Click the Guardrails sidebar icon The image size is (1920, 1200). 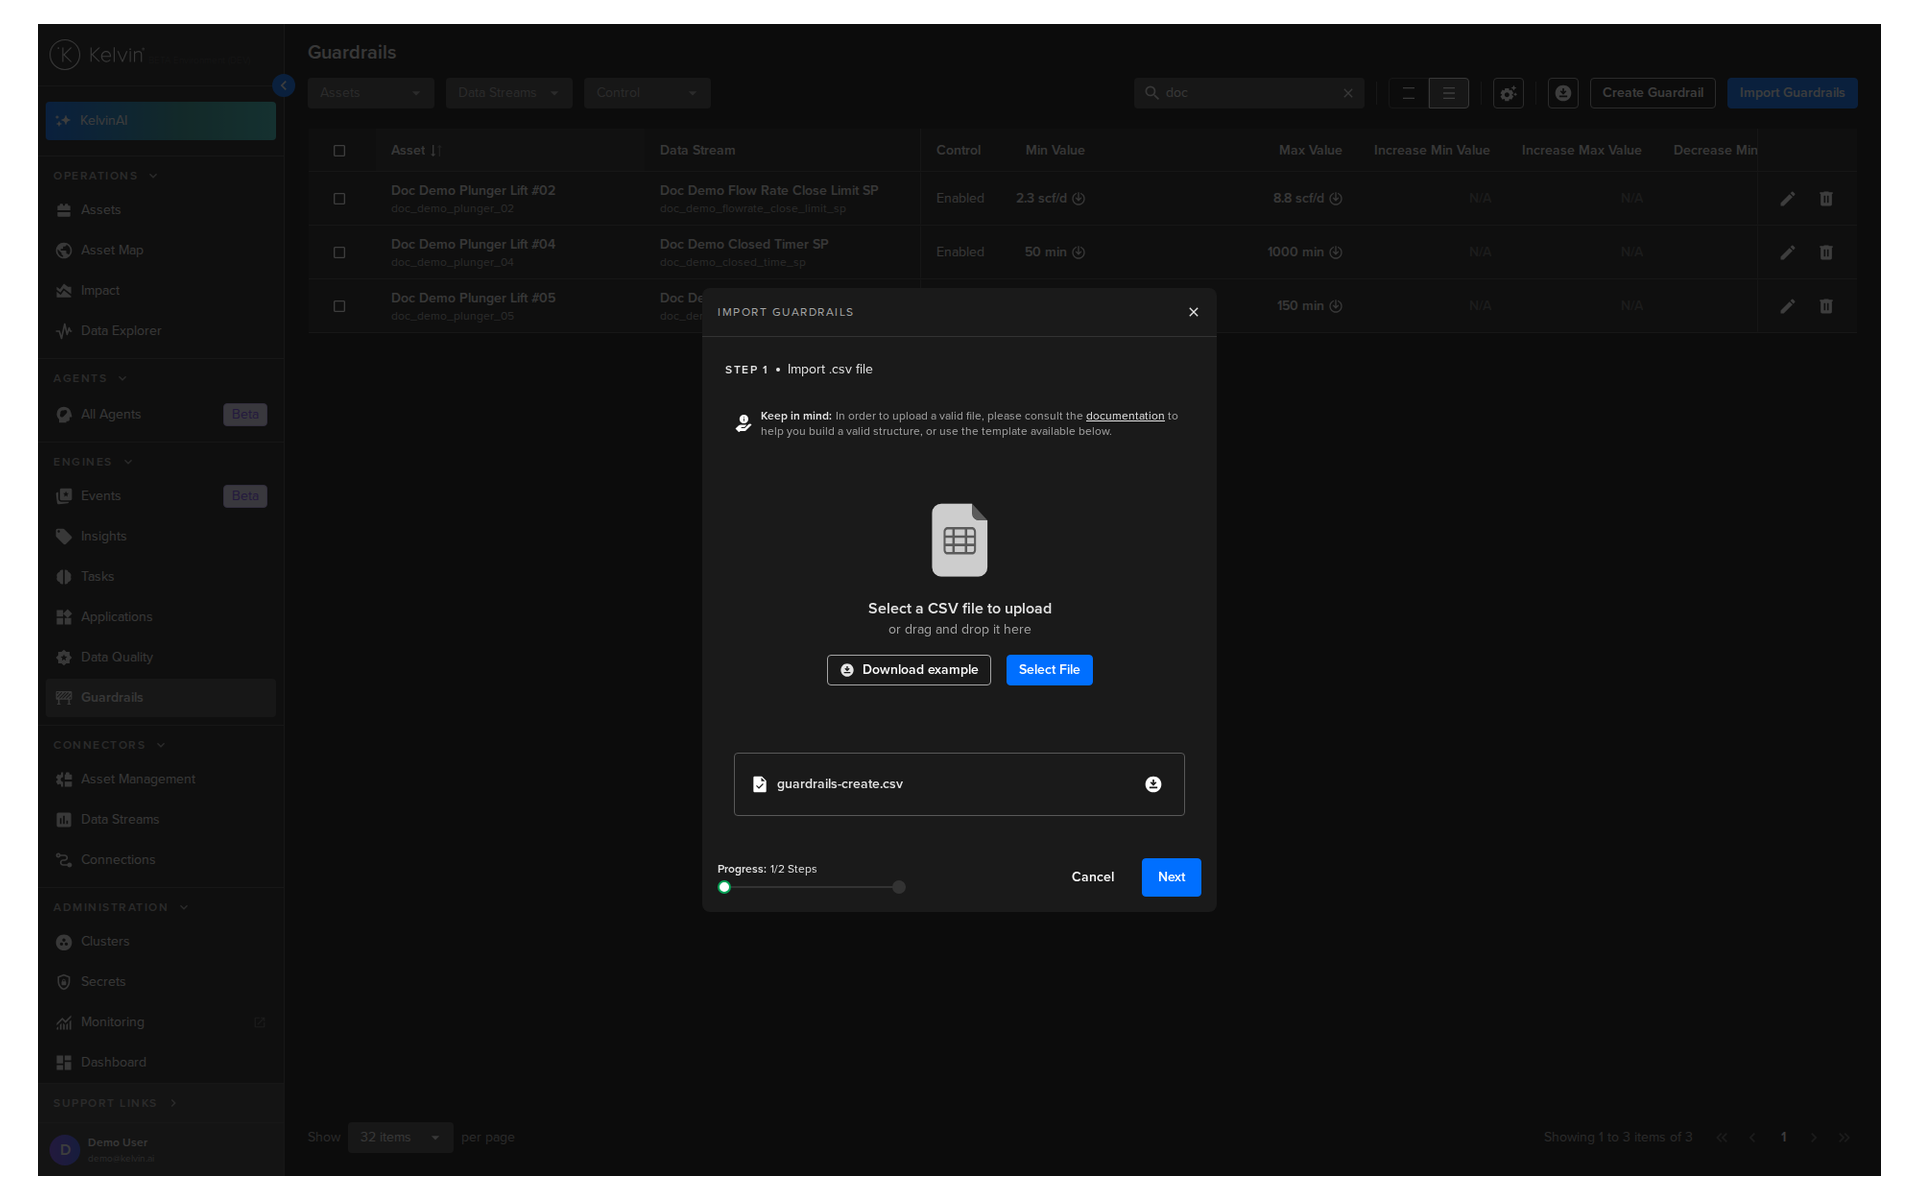64,698
